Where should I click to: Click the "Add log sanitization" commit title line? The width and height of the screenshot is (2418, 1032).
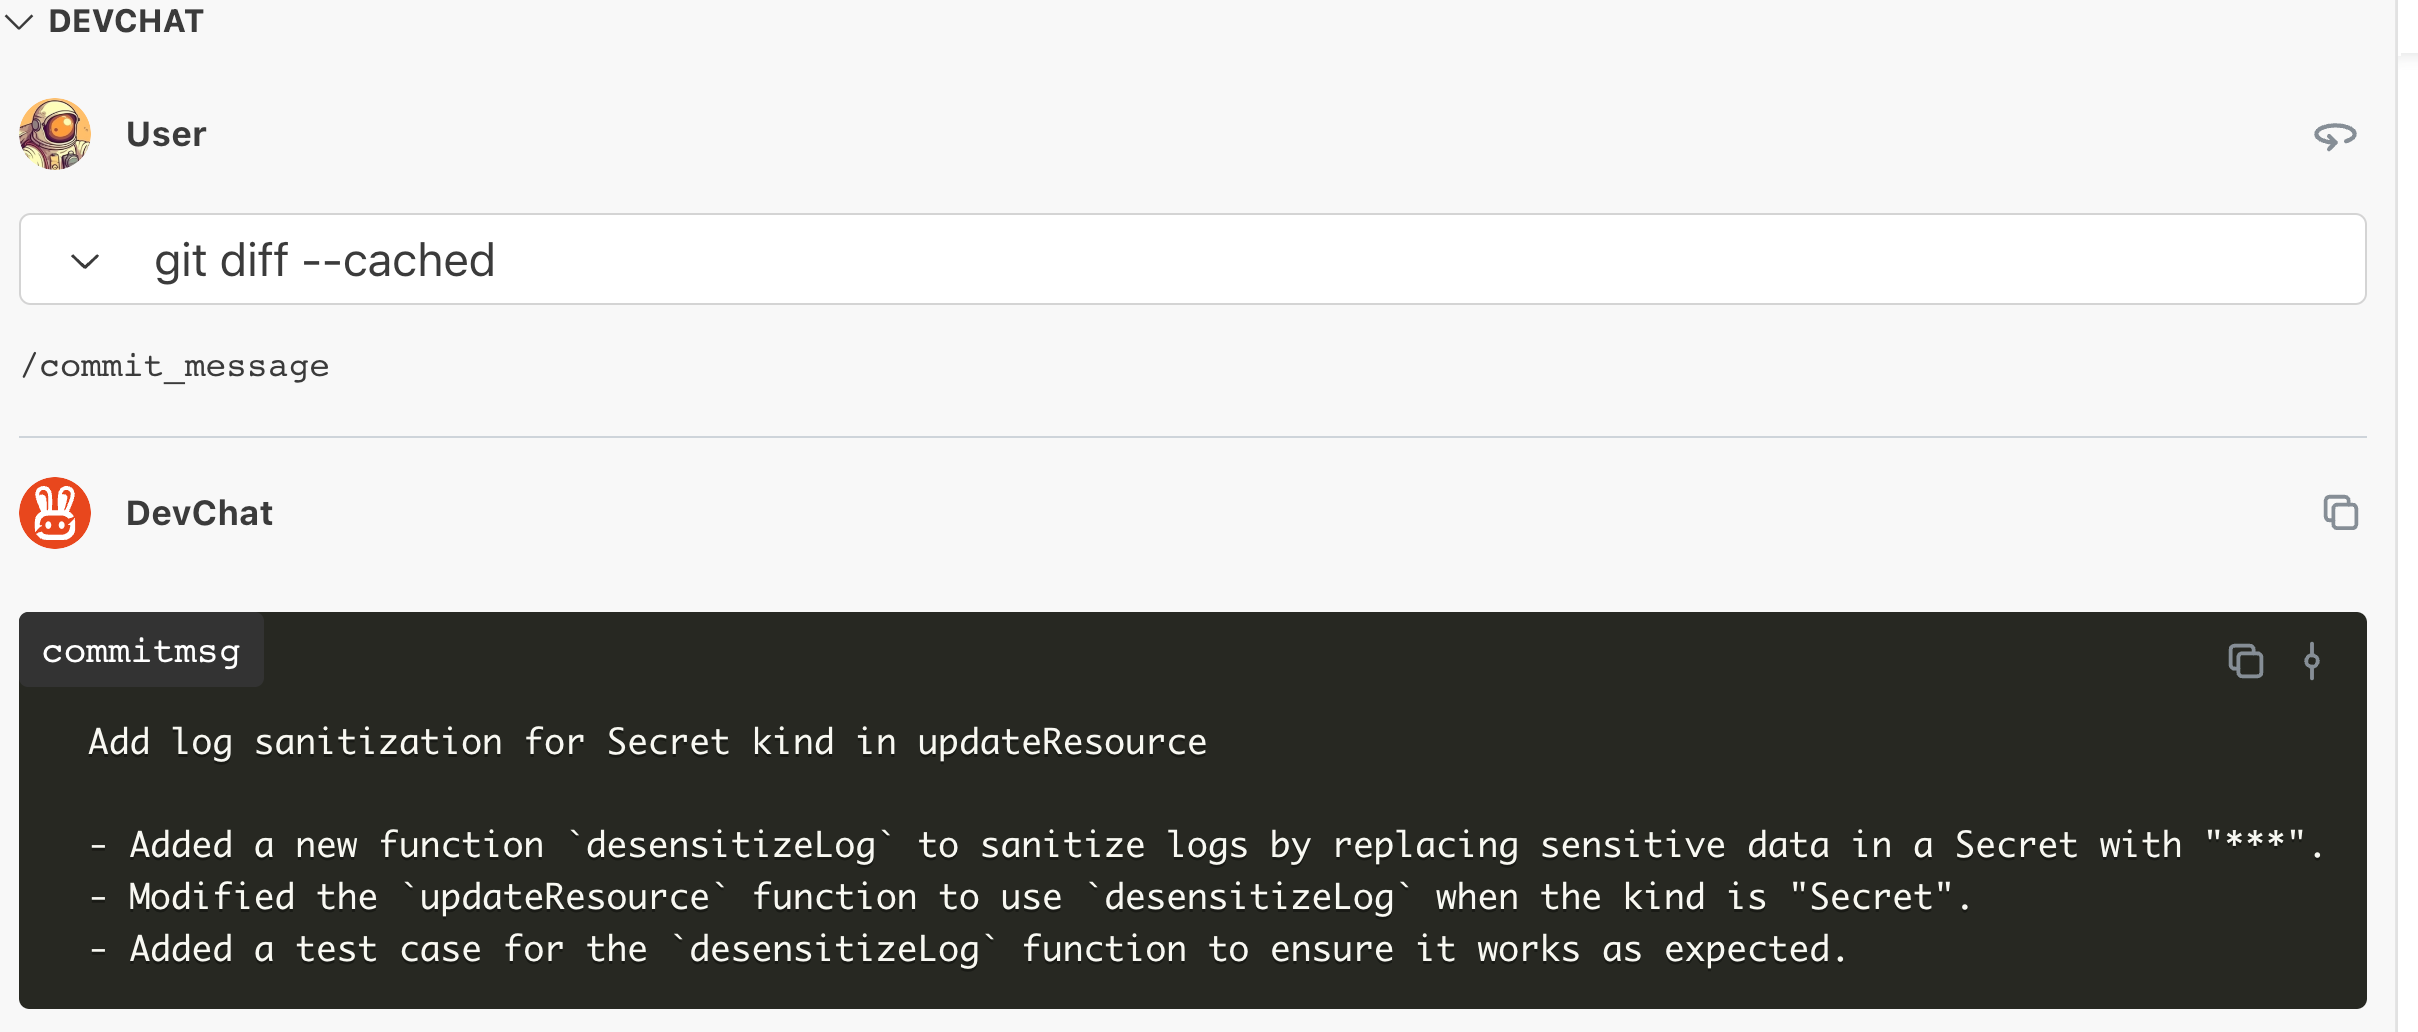click(647, 742)
